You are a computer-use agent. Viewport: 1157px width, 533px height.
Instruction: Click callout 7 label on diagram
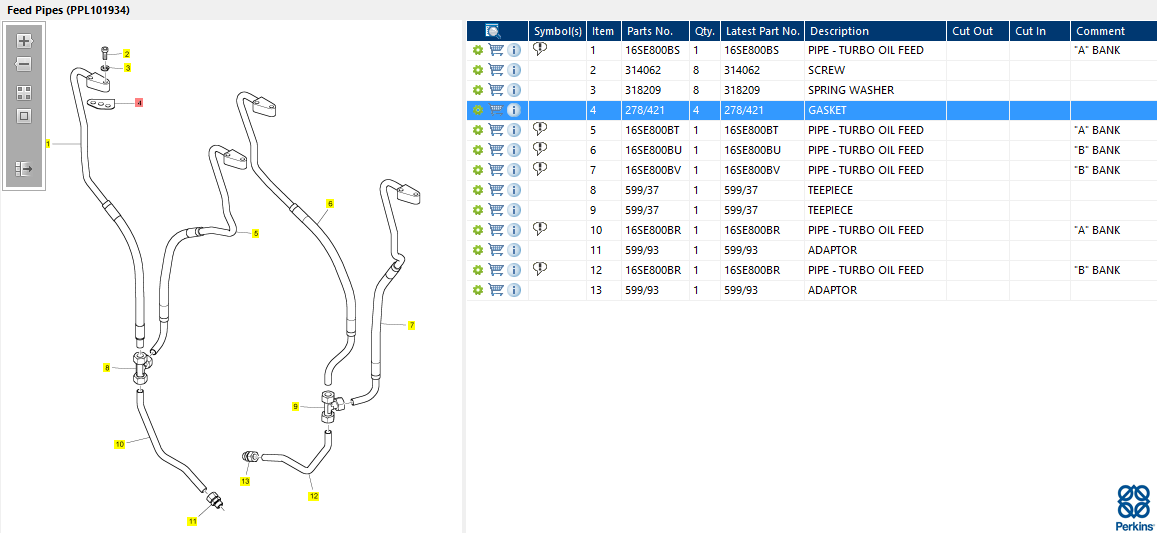tap(411, 325)
